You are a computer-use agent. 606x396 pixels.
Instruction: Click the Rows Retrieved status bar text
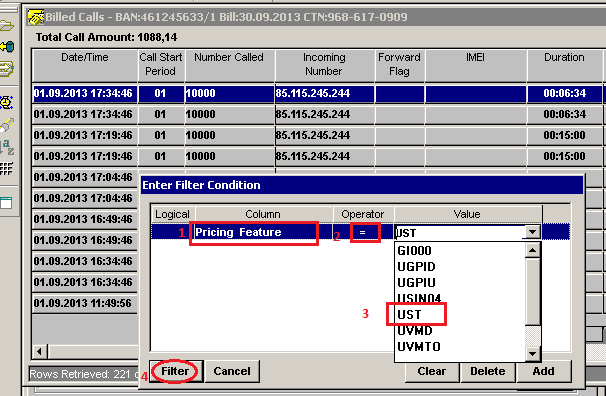click(84, 374)
